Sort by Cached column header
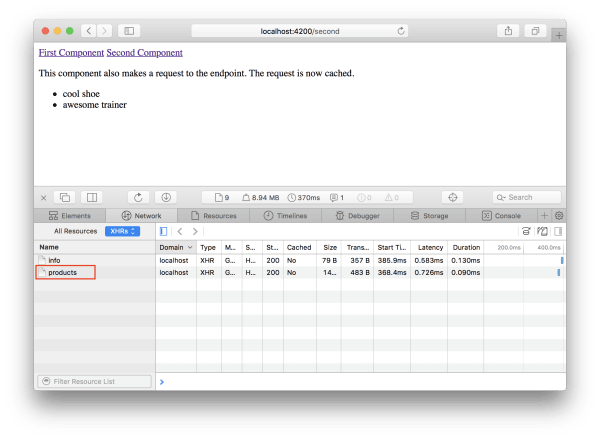 pos(299,248)
